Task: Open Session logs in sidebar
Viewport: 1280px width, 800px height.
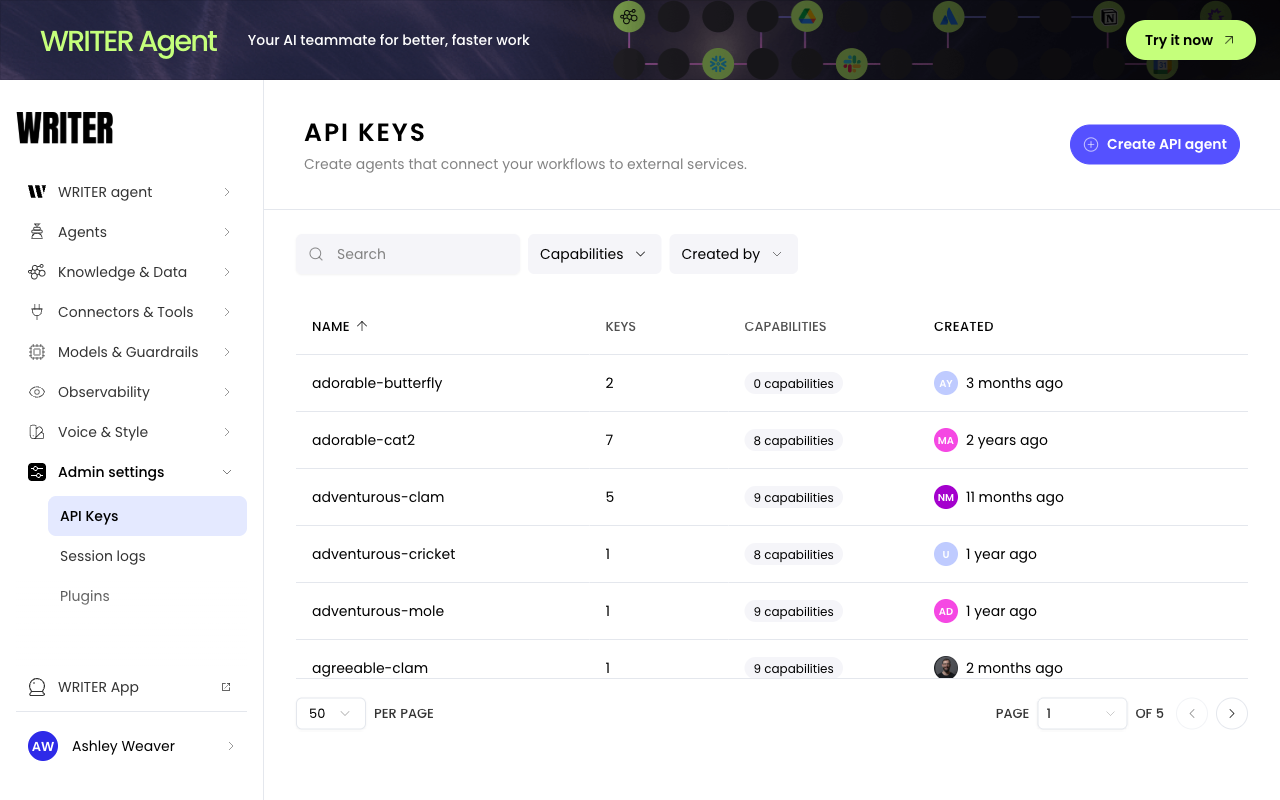Action: point(147,556)
